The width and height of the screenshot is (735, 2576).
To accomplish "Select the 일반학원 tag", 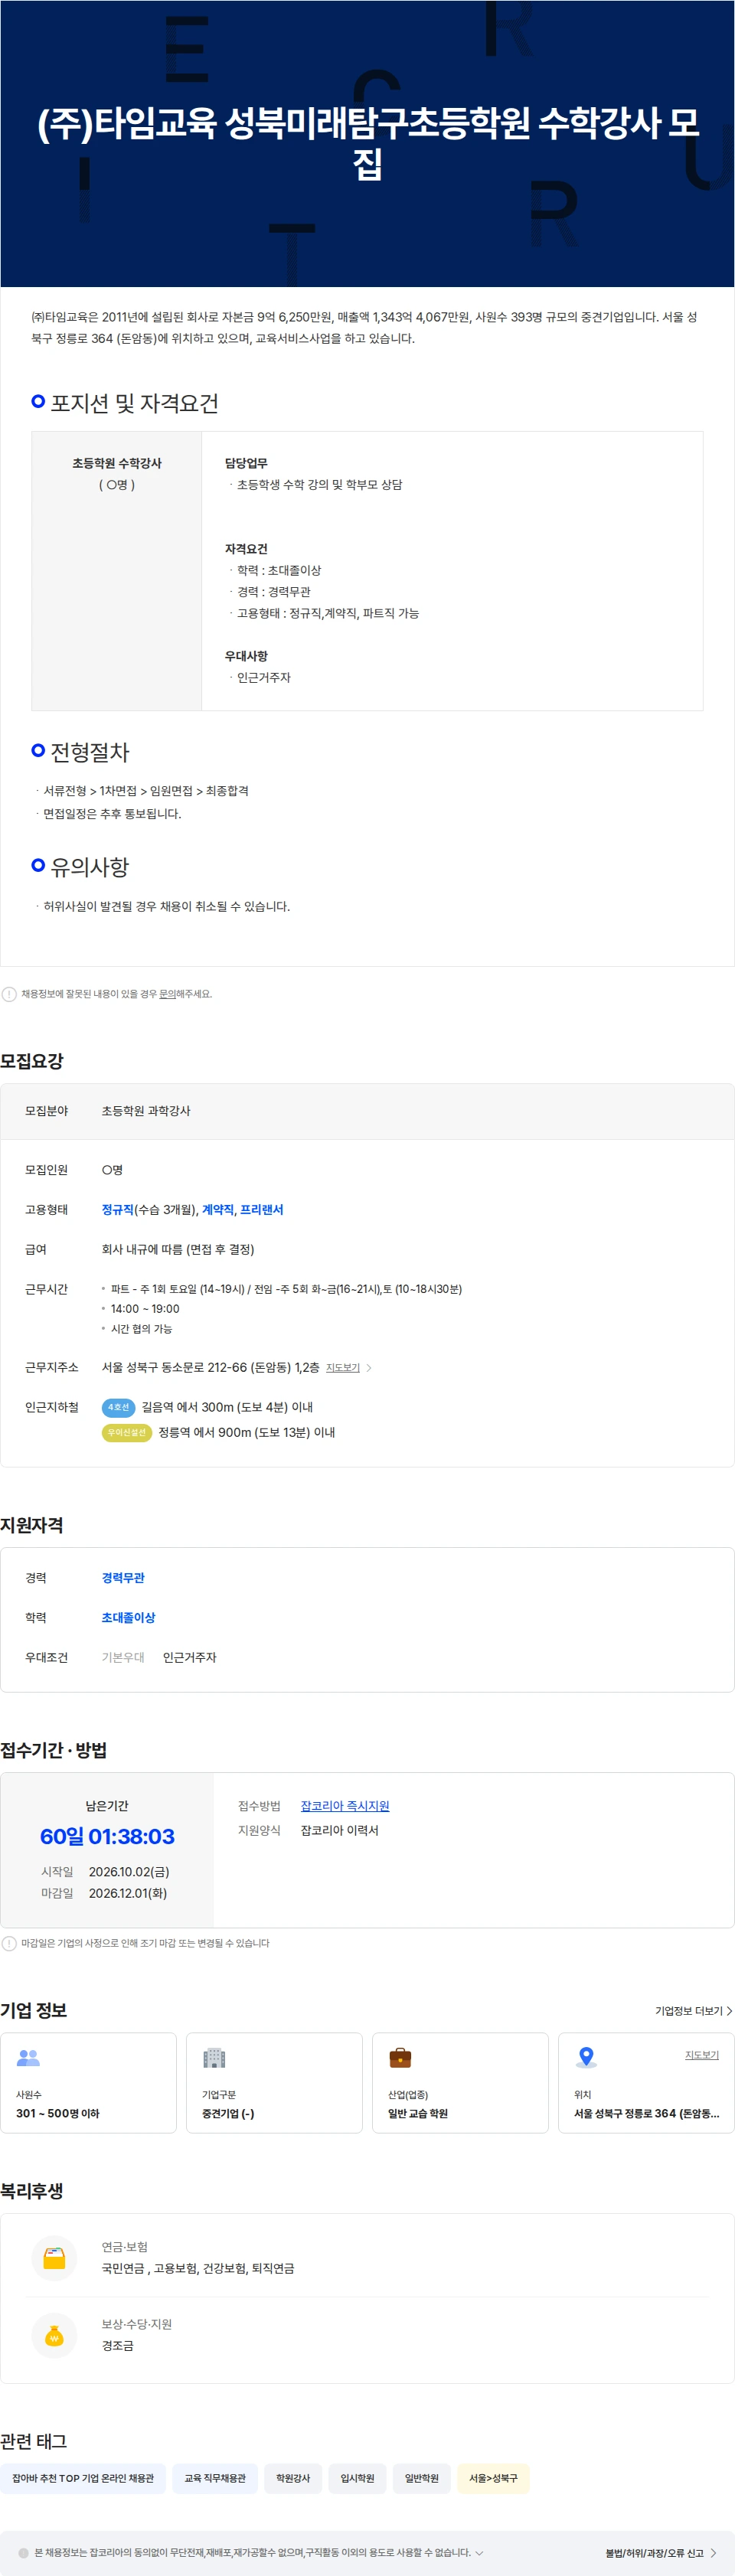I will coord(422,2479).
